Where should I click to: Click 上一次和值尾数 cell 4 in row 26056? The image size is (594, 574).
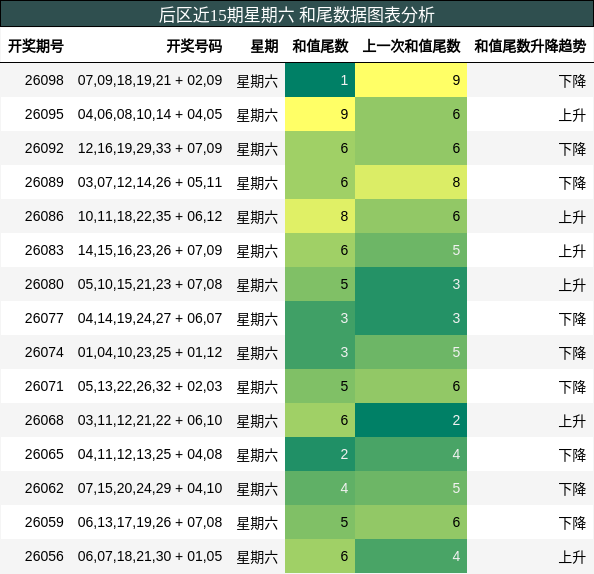click(411, 556)
